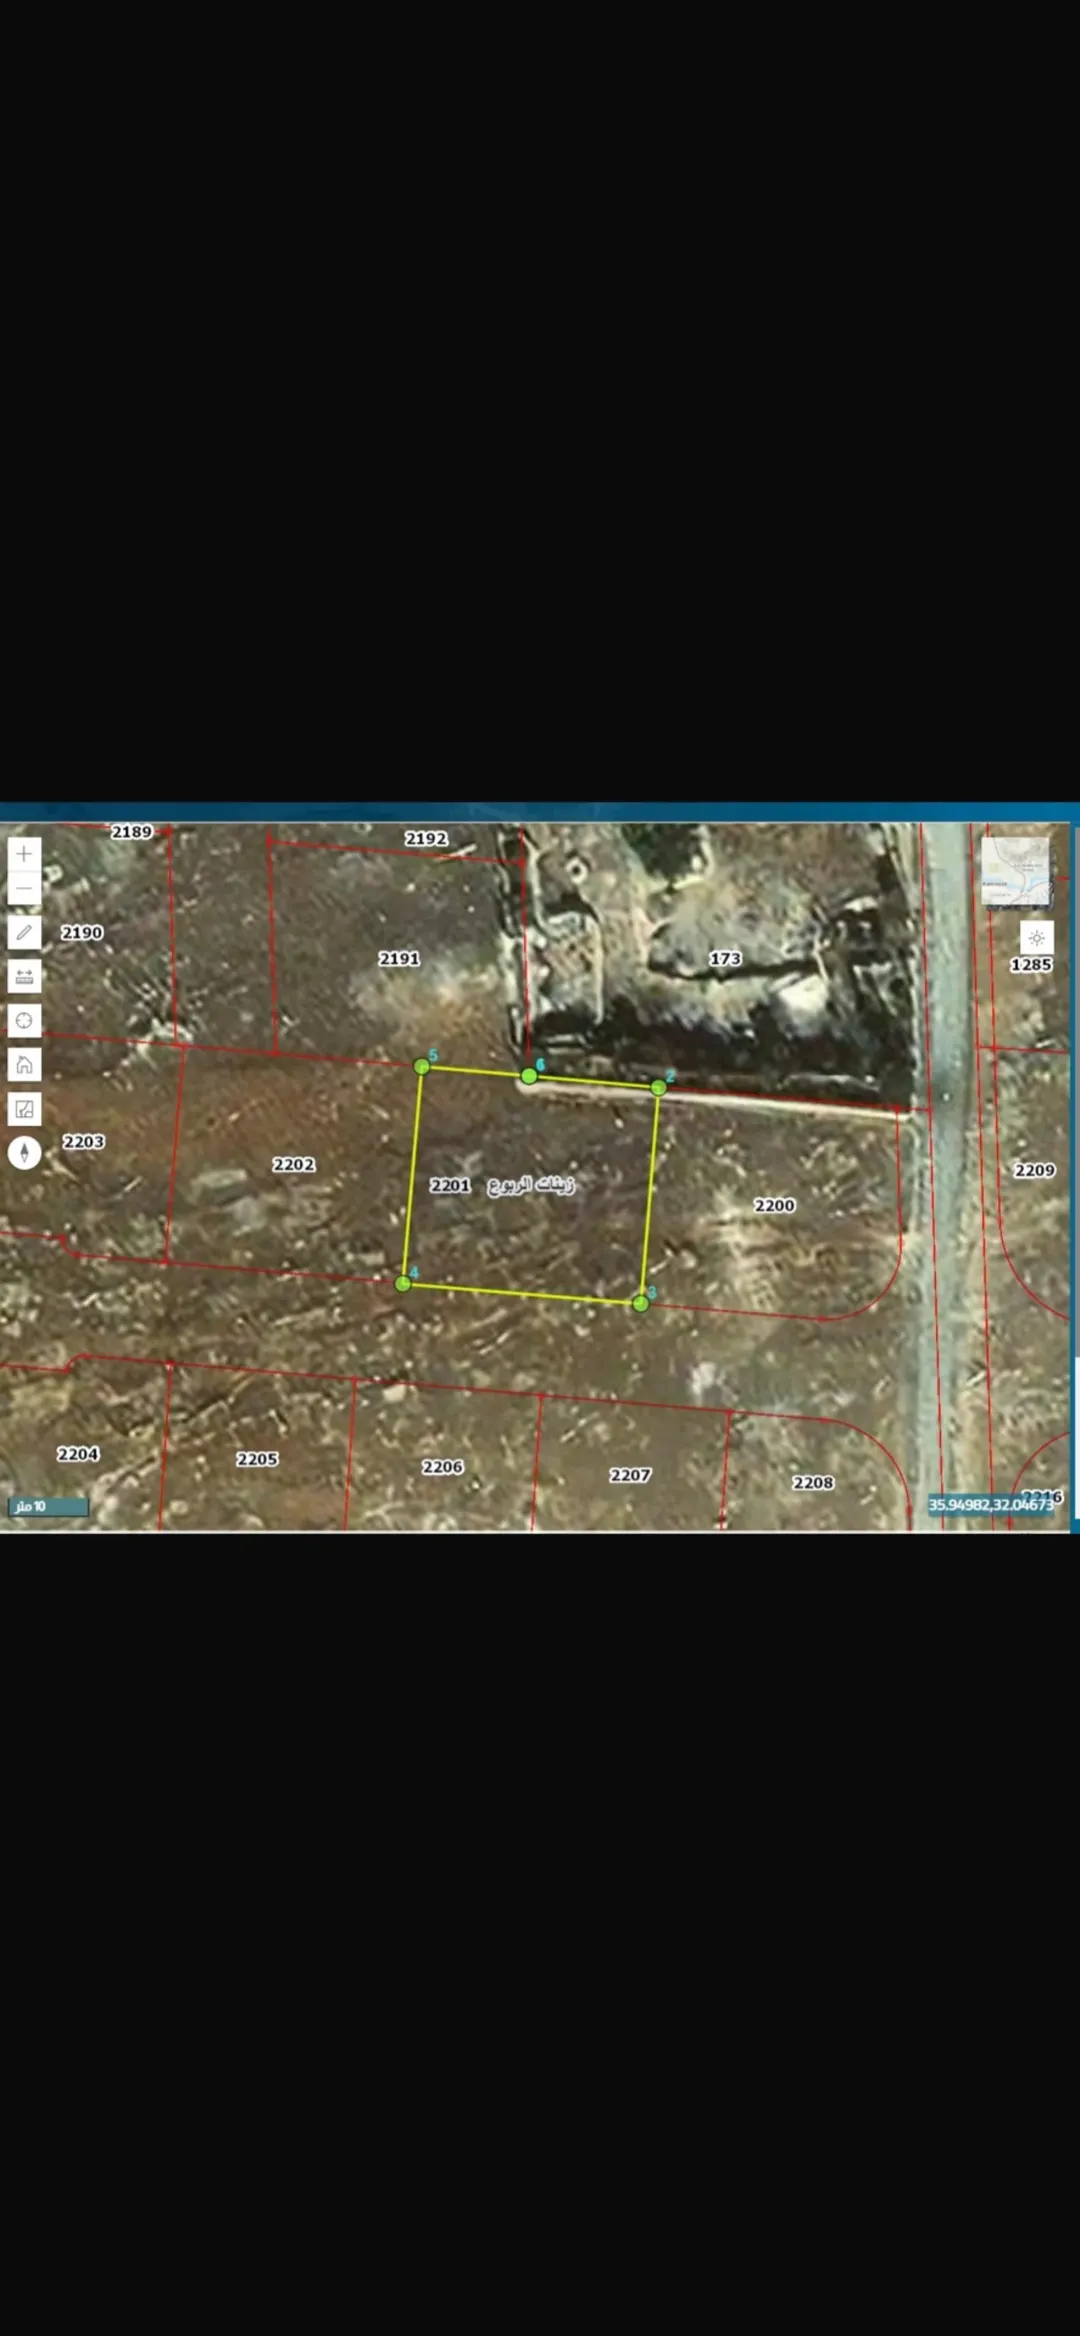Zoom out with the minus button
This screenshot has width=1080, height=2336.
tap(24, 888)
